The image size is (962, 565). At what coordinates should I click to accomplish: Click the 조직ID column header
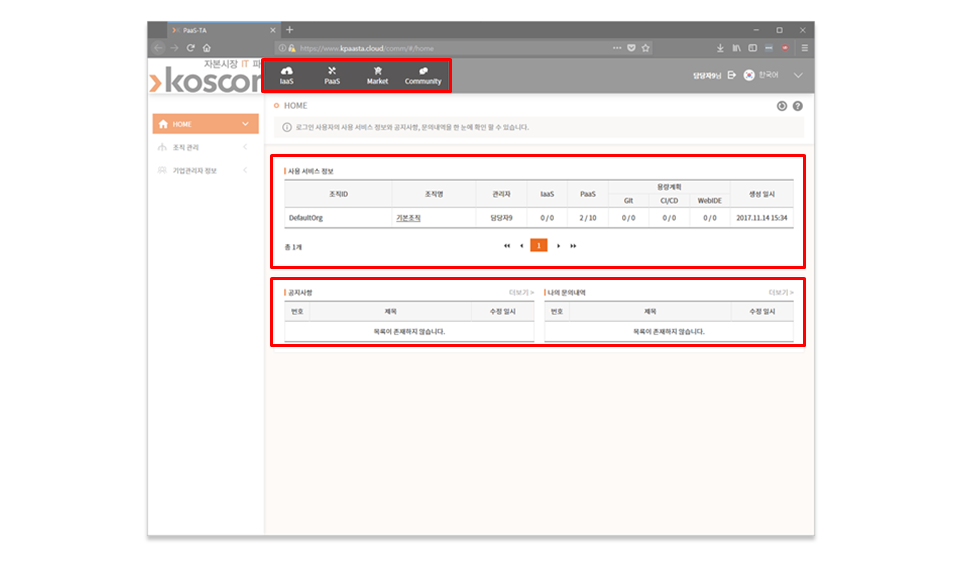point(338,194)
